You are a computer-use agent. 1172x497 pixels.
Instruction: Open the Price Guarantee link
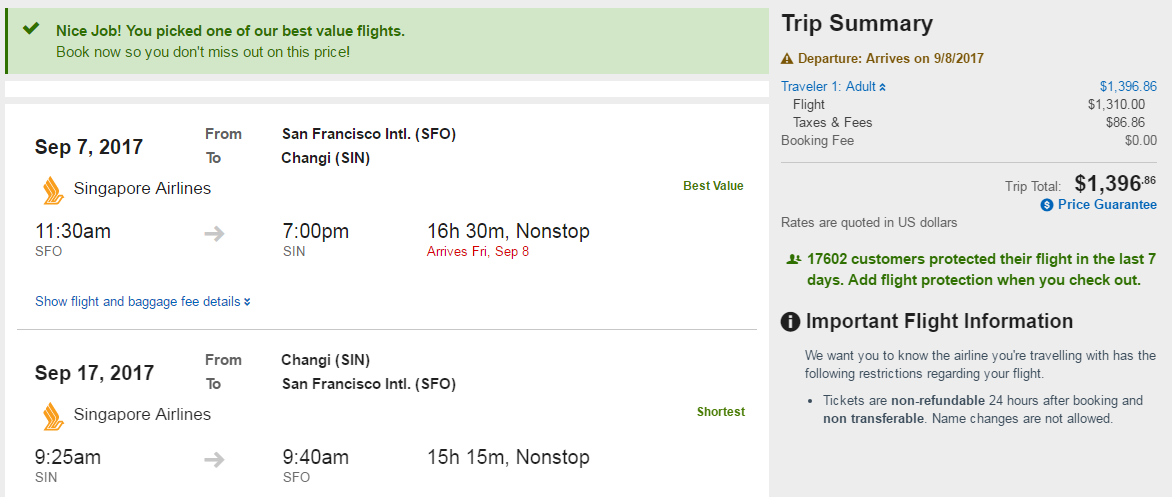[1107, 205]
